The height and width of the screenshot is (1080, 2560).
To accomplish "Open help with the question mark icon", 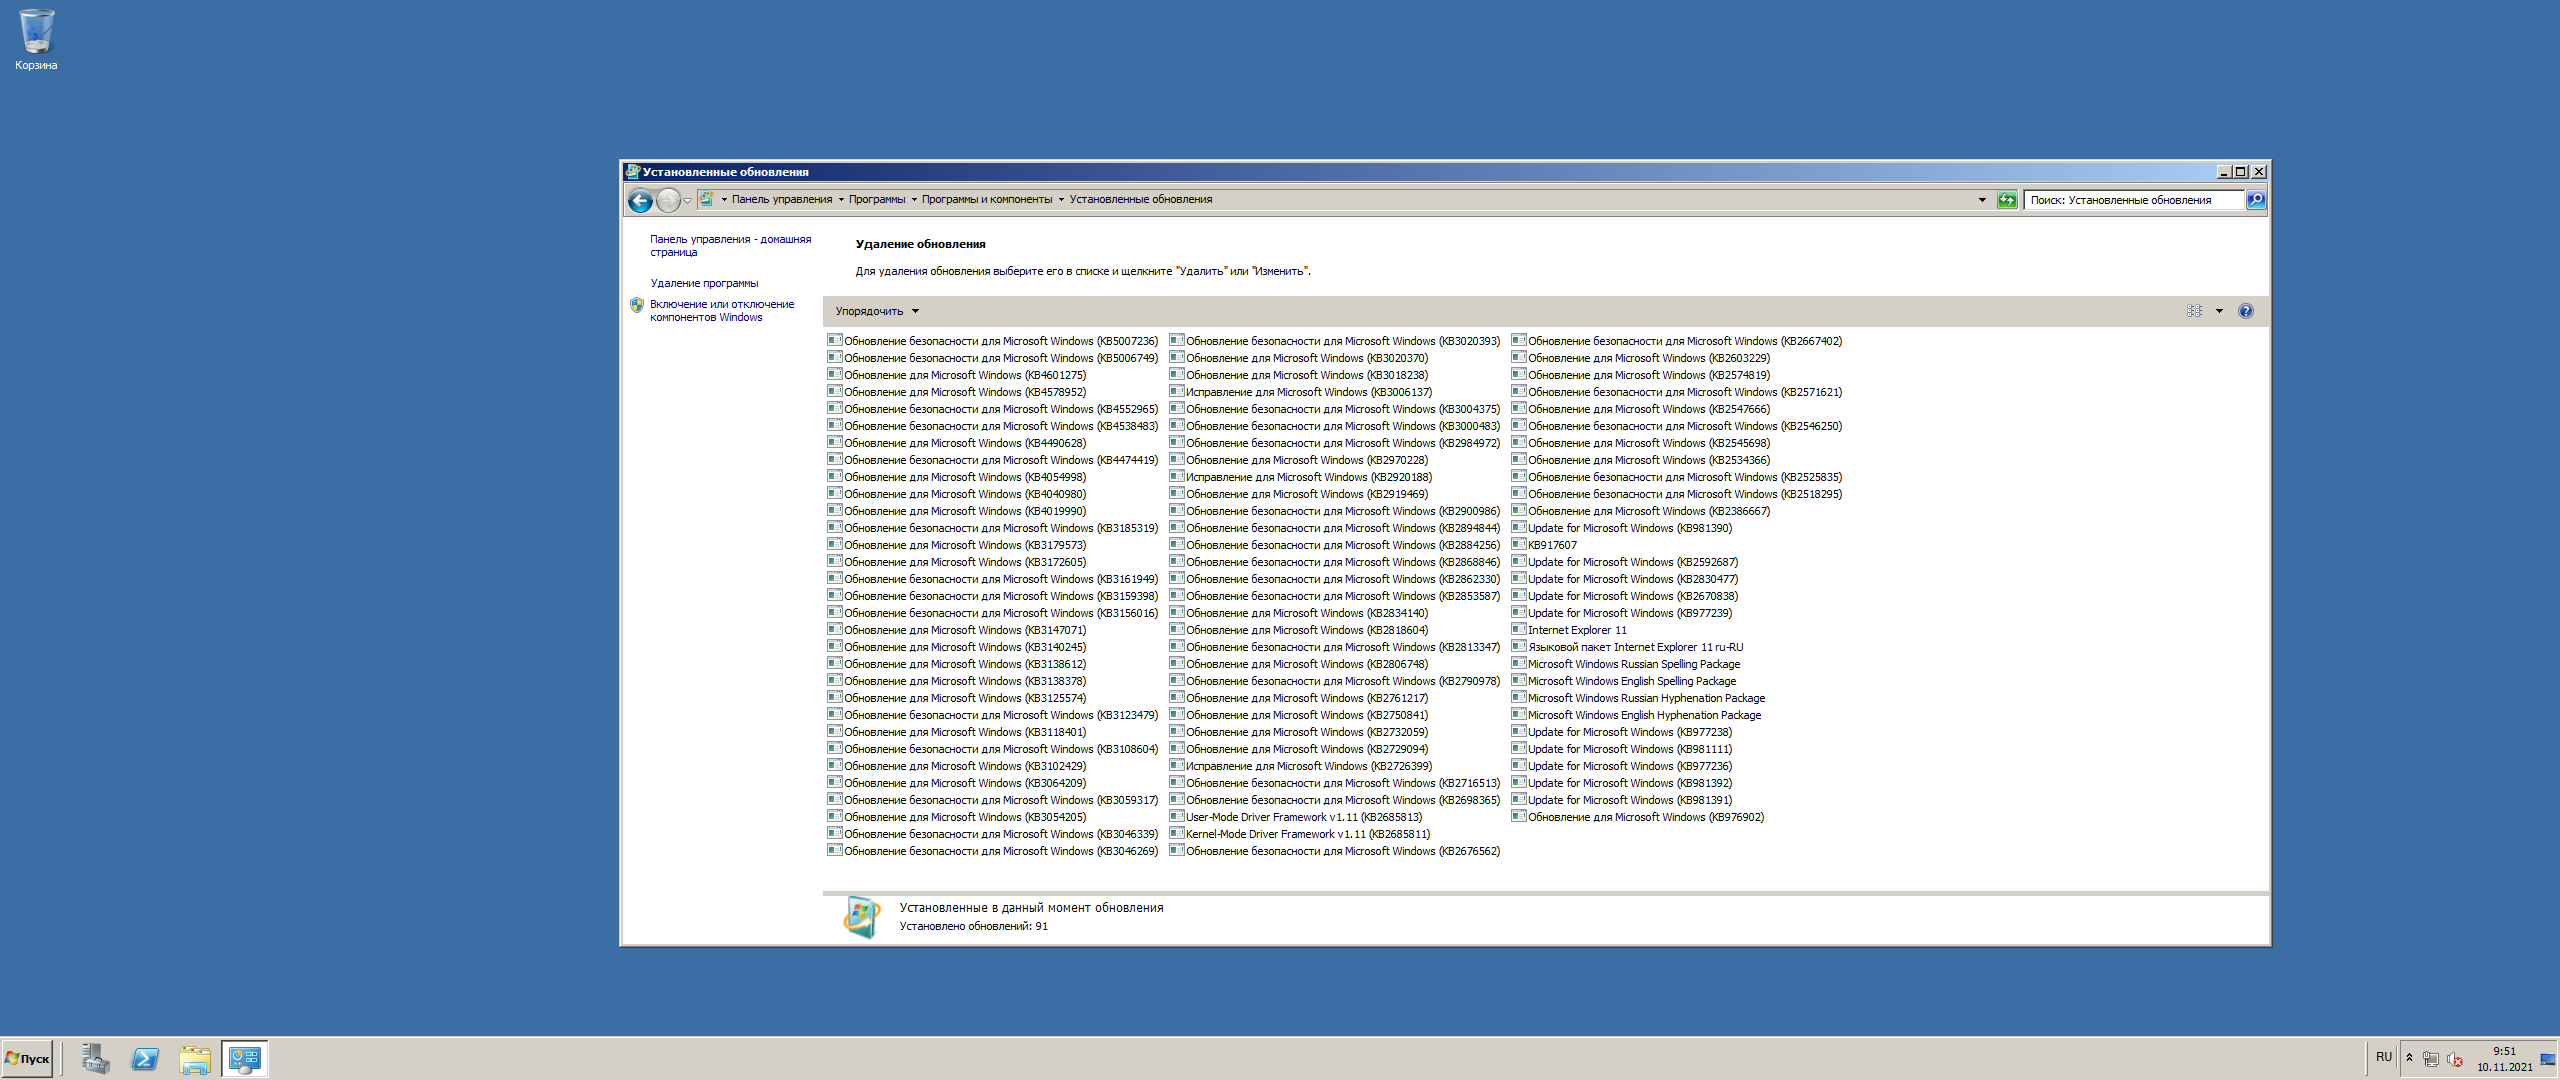I will [x=2246, y=311].
